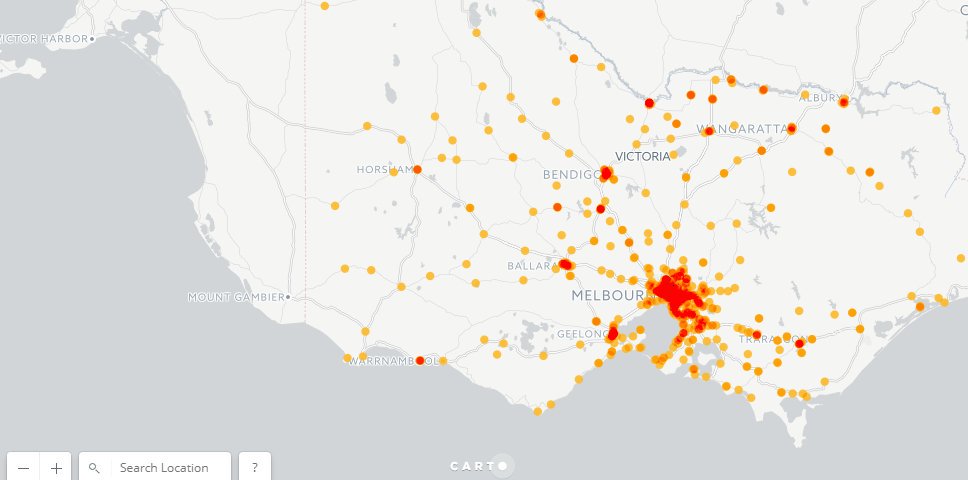Focus the Search Location input field
The image size is (968, 480).
click(164, 468)
